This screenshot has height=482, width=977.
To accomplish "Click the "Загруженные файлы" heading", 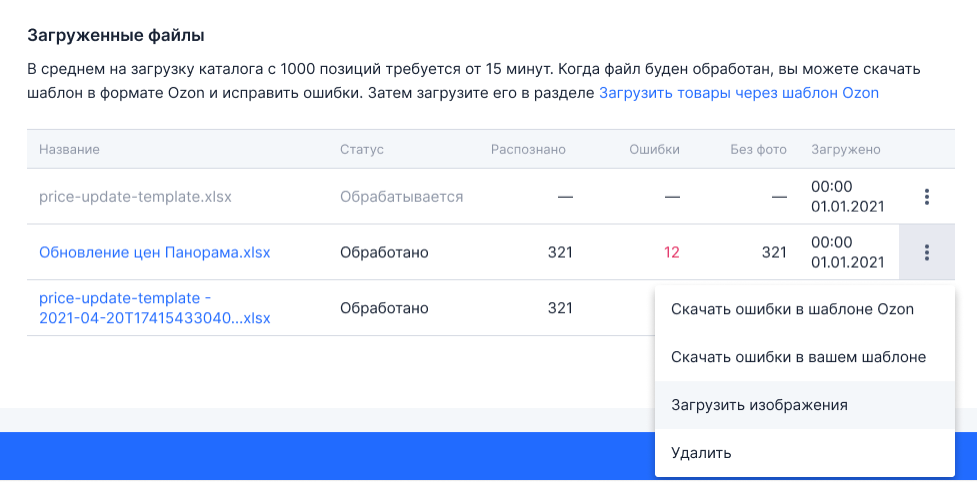I will click(116, 35).
